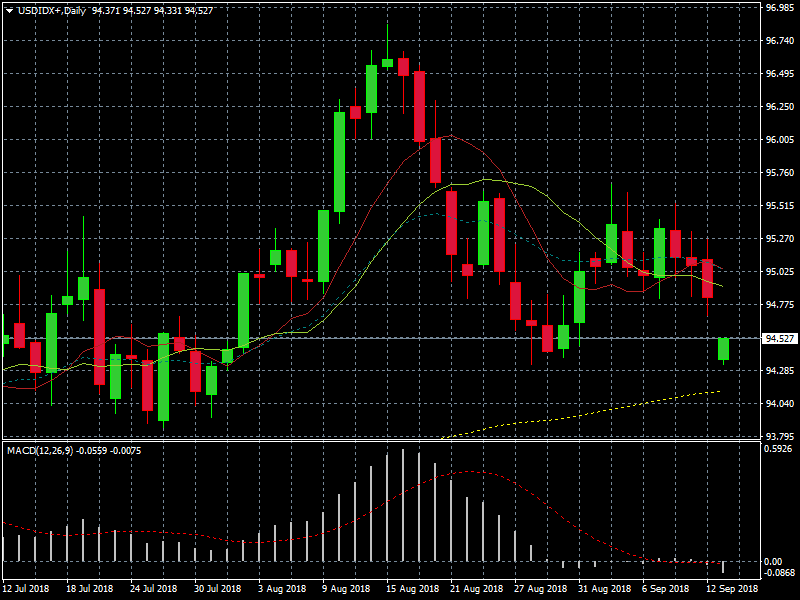Click the current price label 94.527

click(x=779, y=339)
